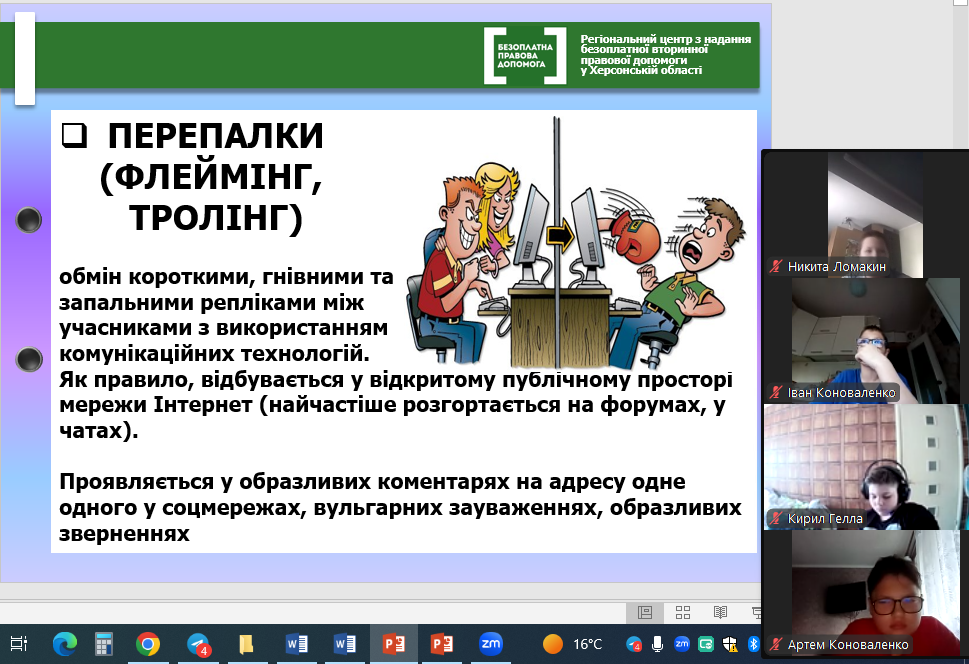Switch to first Word document in taskbar

pos(296,643)
